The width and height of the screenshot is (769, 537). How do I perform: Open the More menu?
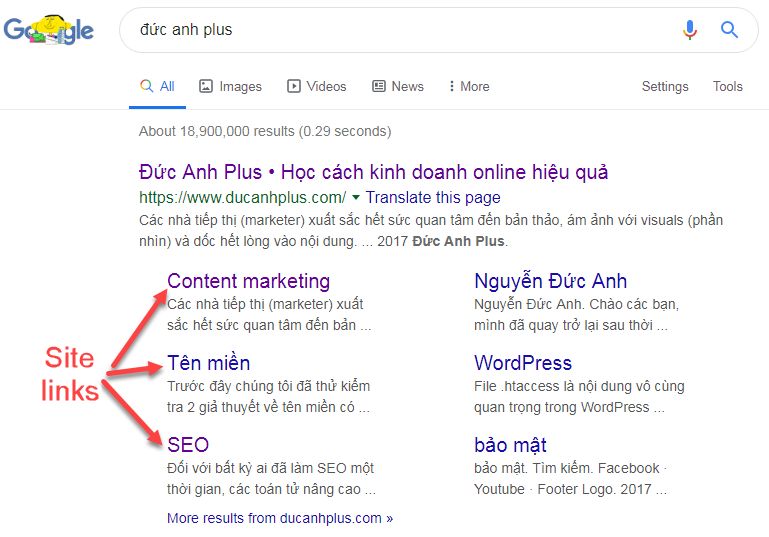pos(469,86)
